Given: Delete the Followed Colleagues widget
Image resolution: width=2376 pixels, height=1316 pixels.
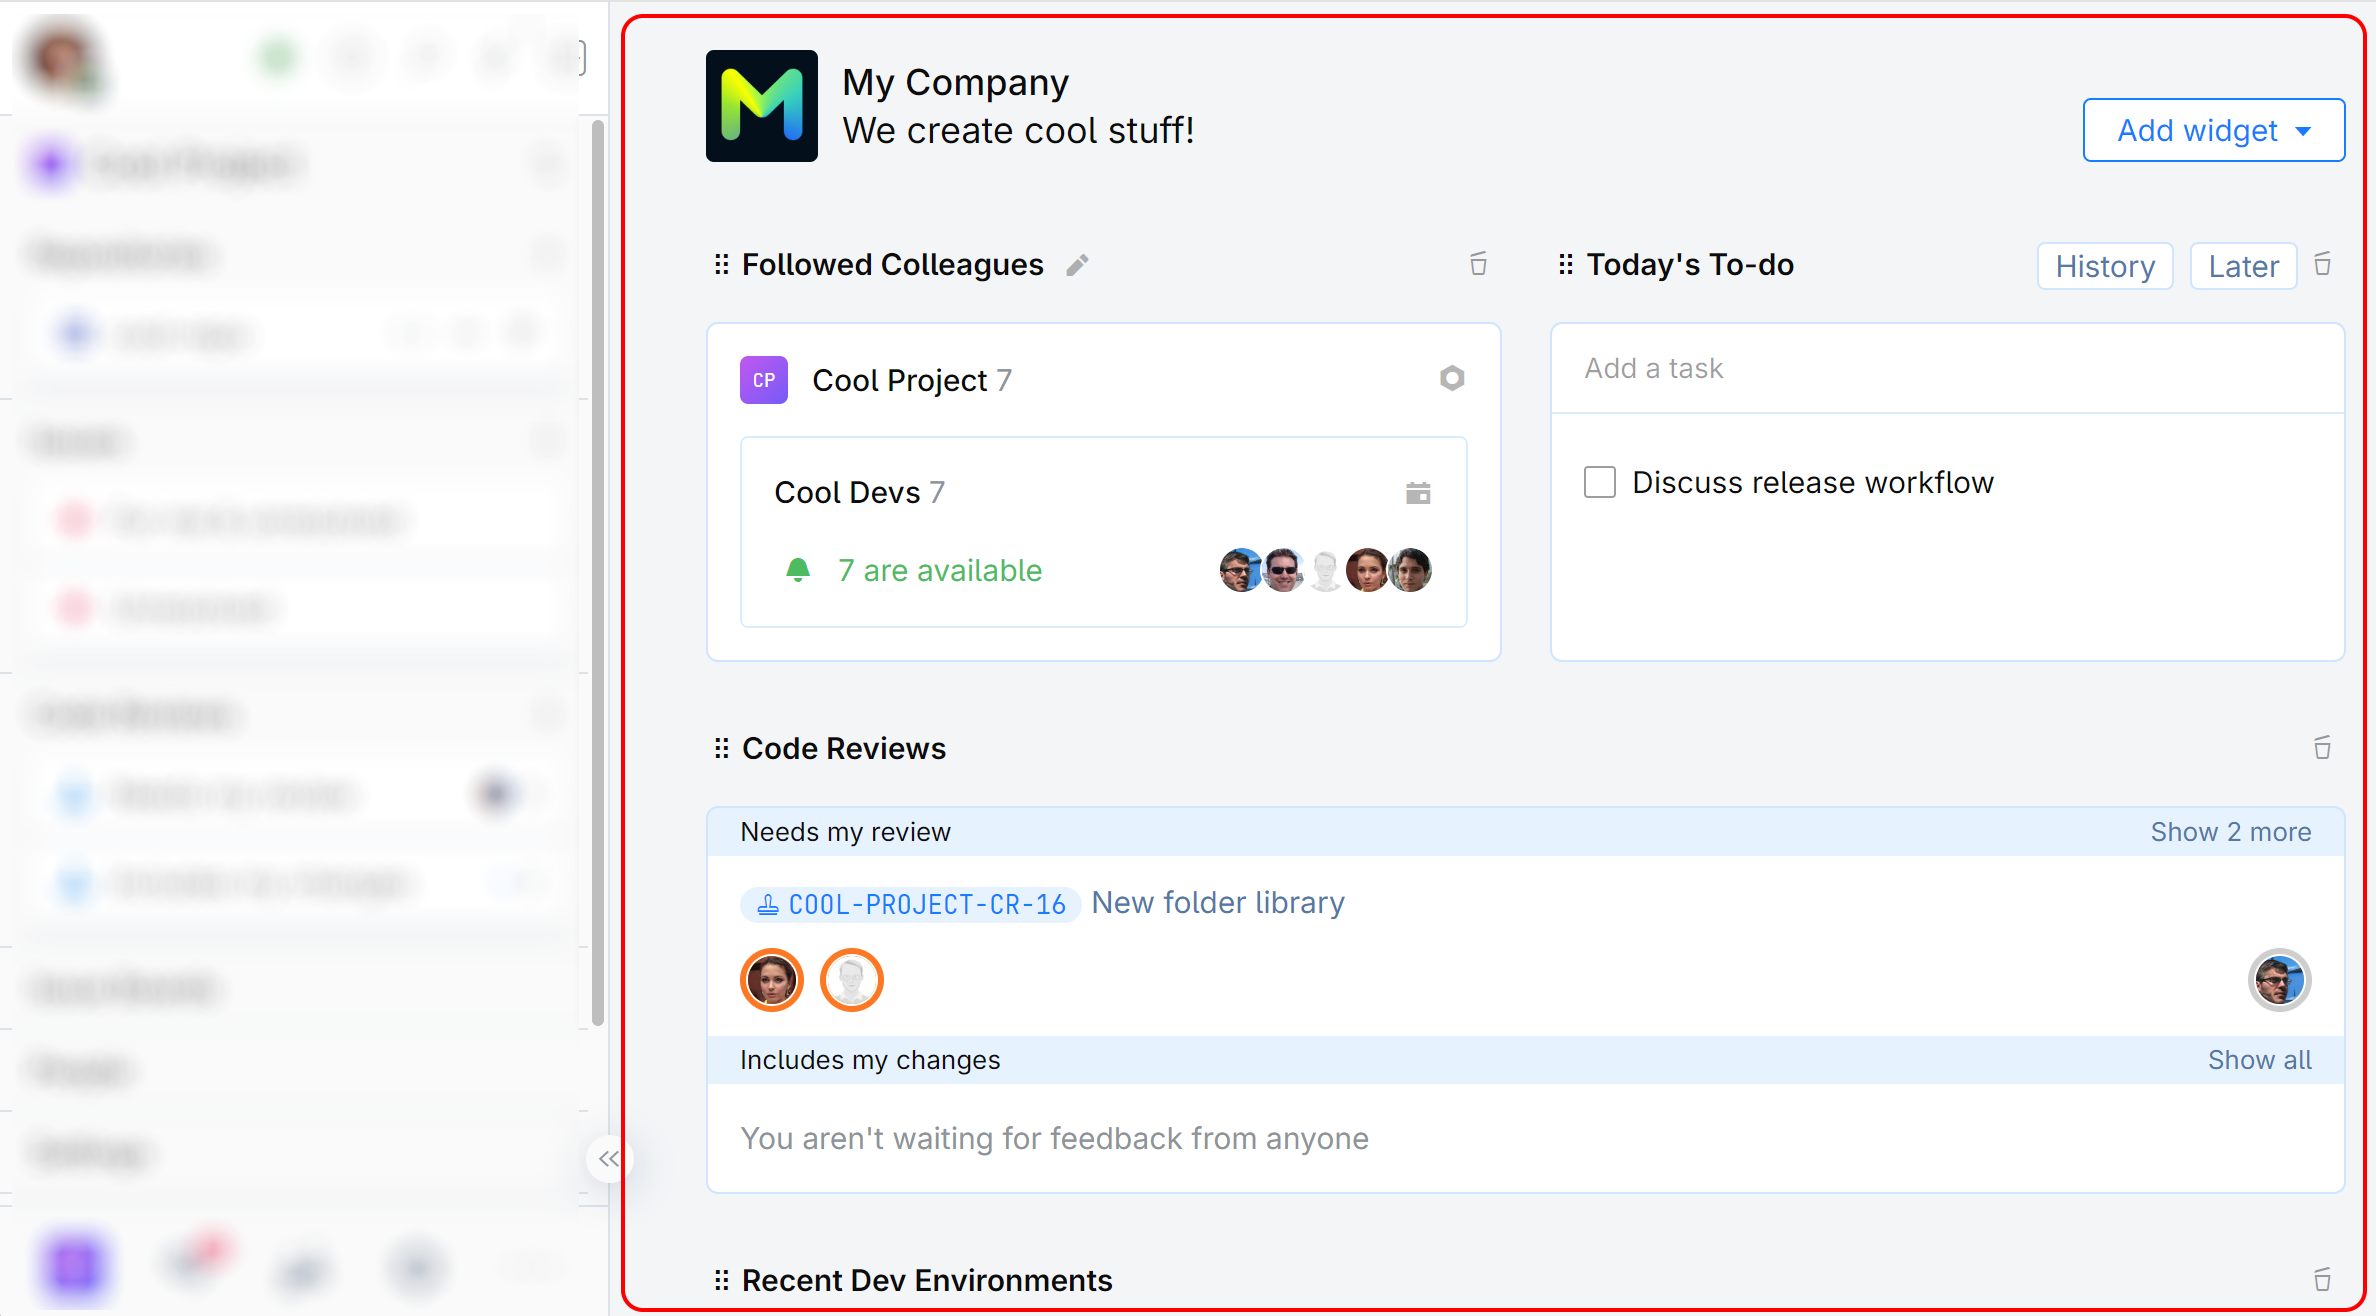Looking at the screenshot, I should (1478, 264).
